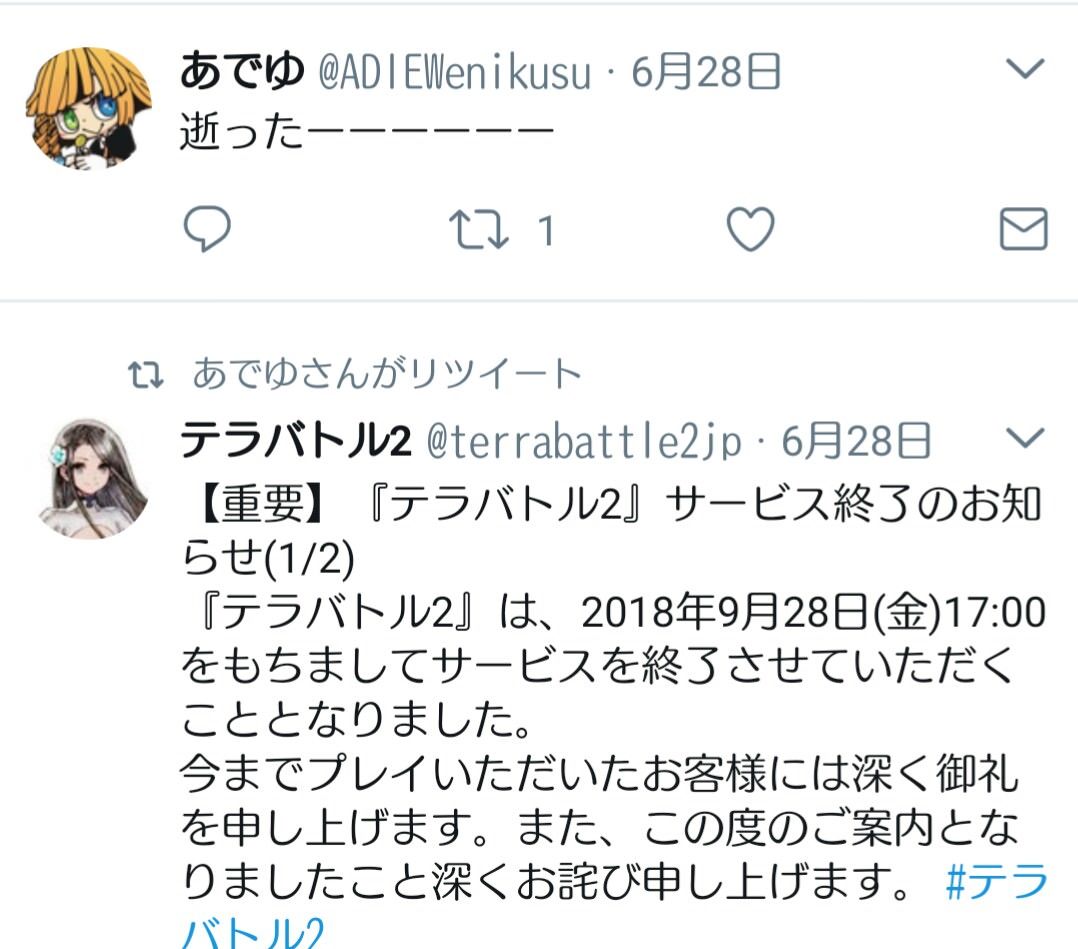Image resolution: width=1078 pixels, height=949 pixels.
Task: Click the small retweet icon above テラバトル2
Action: [x=146, y=375]
